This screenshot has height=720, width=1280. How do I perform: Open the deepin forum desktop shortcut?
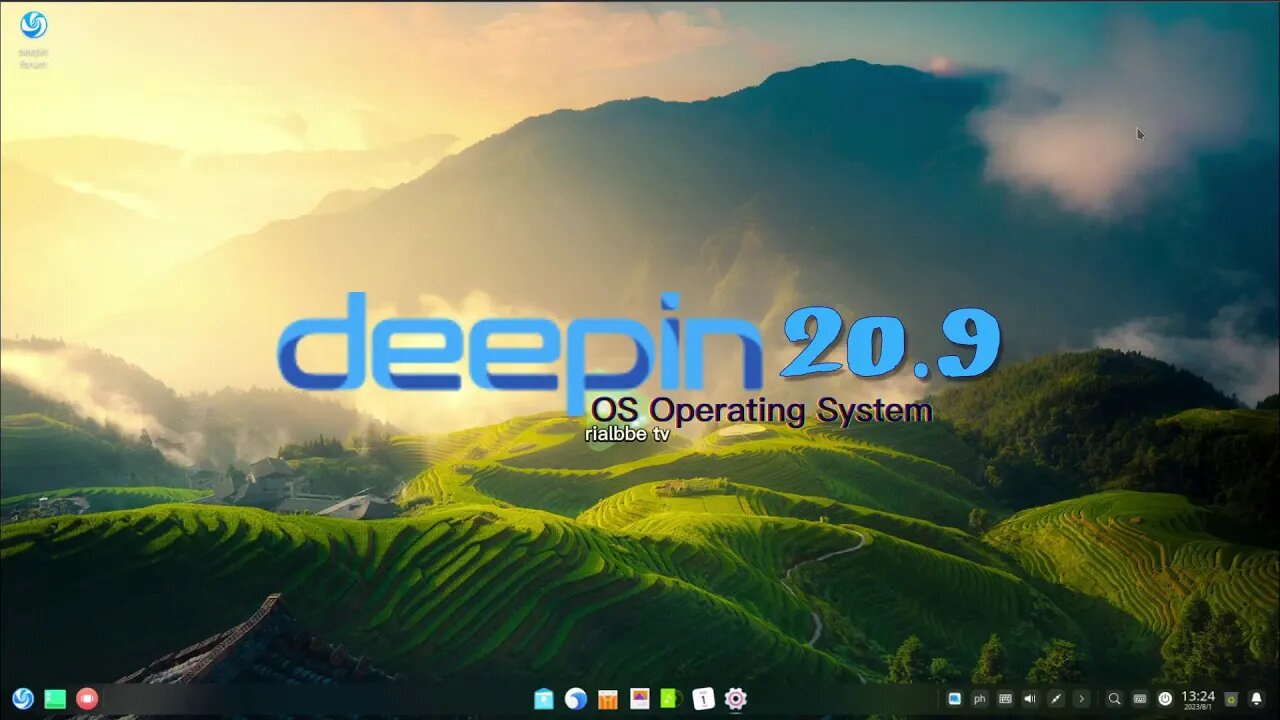(x=33, y=38)
